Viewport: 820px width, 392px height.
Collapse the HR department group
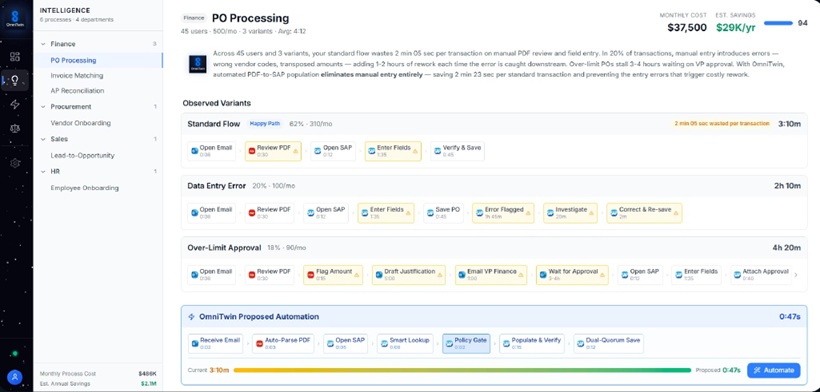tap(43, 171)
